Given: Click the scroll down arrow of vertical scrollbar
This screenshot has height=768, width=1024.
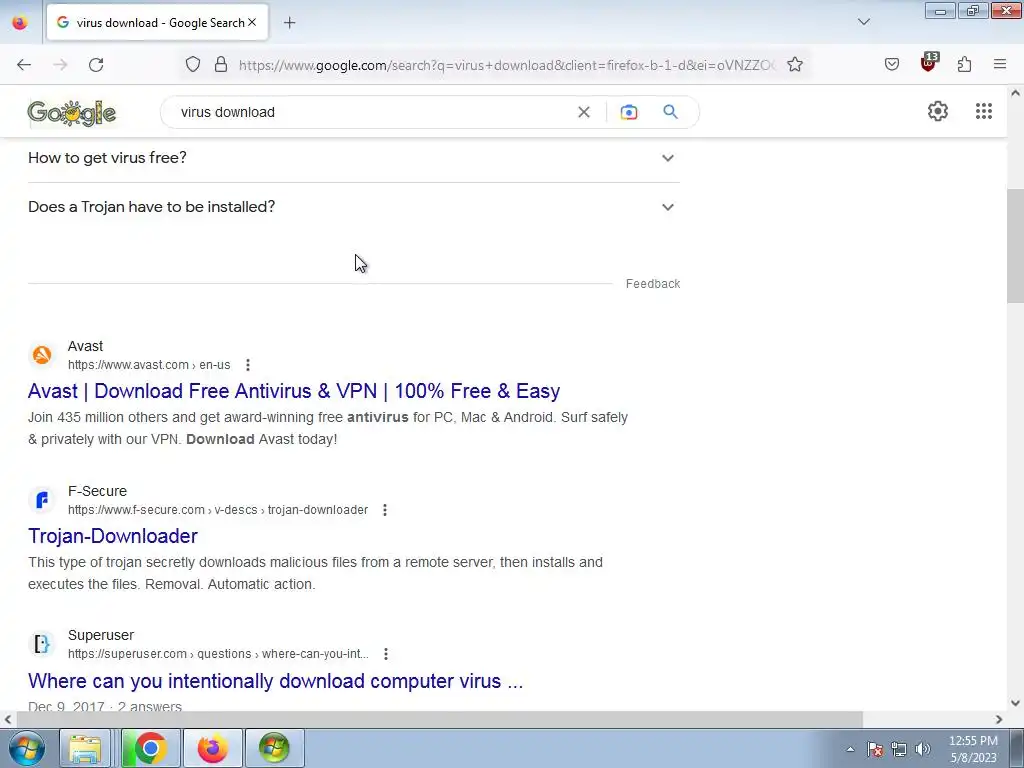Looking at the screenshot, I should [x=1016, y=703].
